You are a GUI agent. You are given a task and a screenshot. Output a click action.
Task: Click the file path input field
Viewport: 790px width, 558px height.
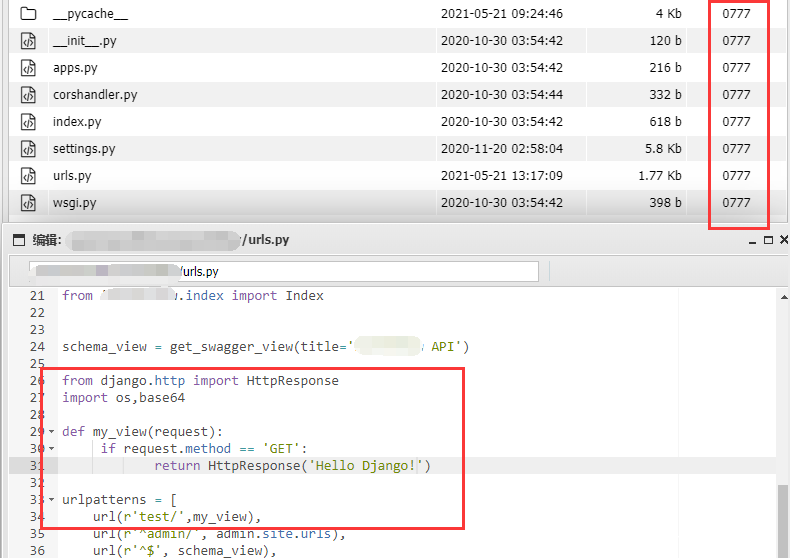pyautogui.click(x=284, y=272)
